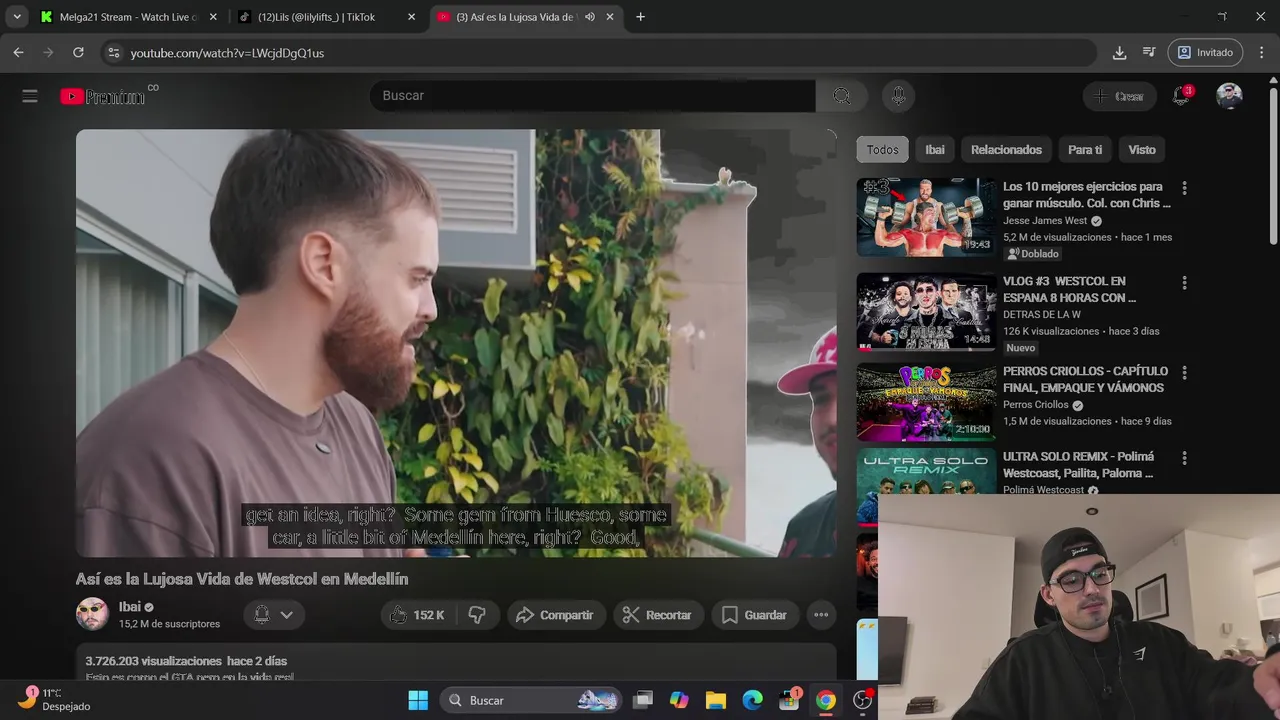Open Chrome media controls icon
This screenshot has height=720, width=1280.
coord(1150,52)
